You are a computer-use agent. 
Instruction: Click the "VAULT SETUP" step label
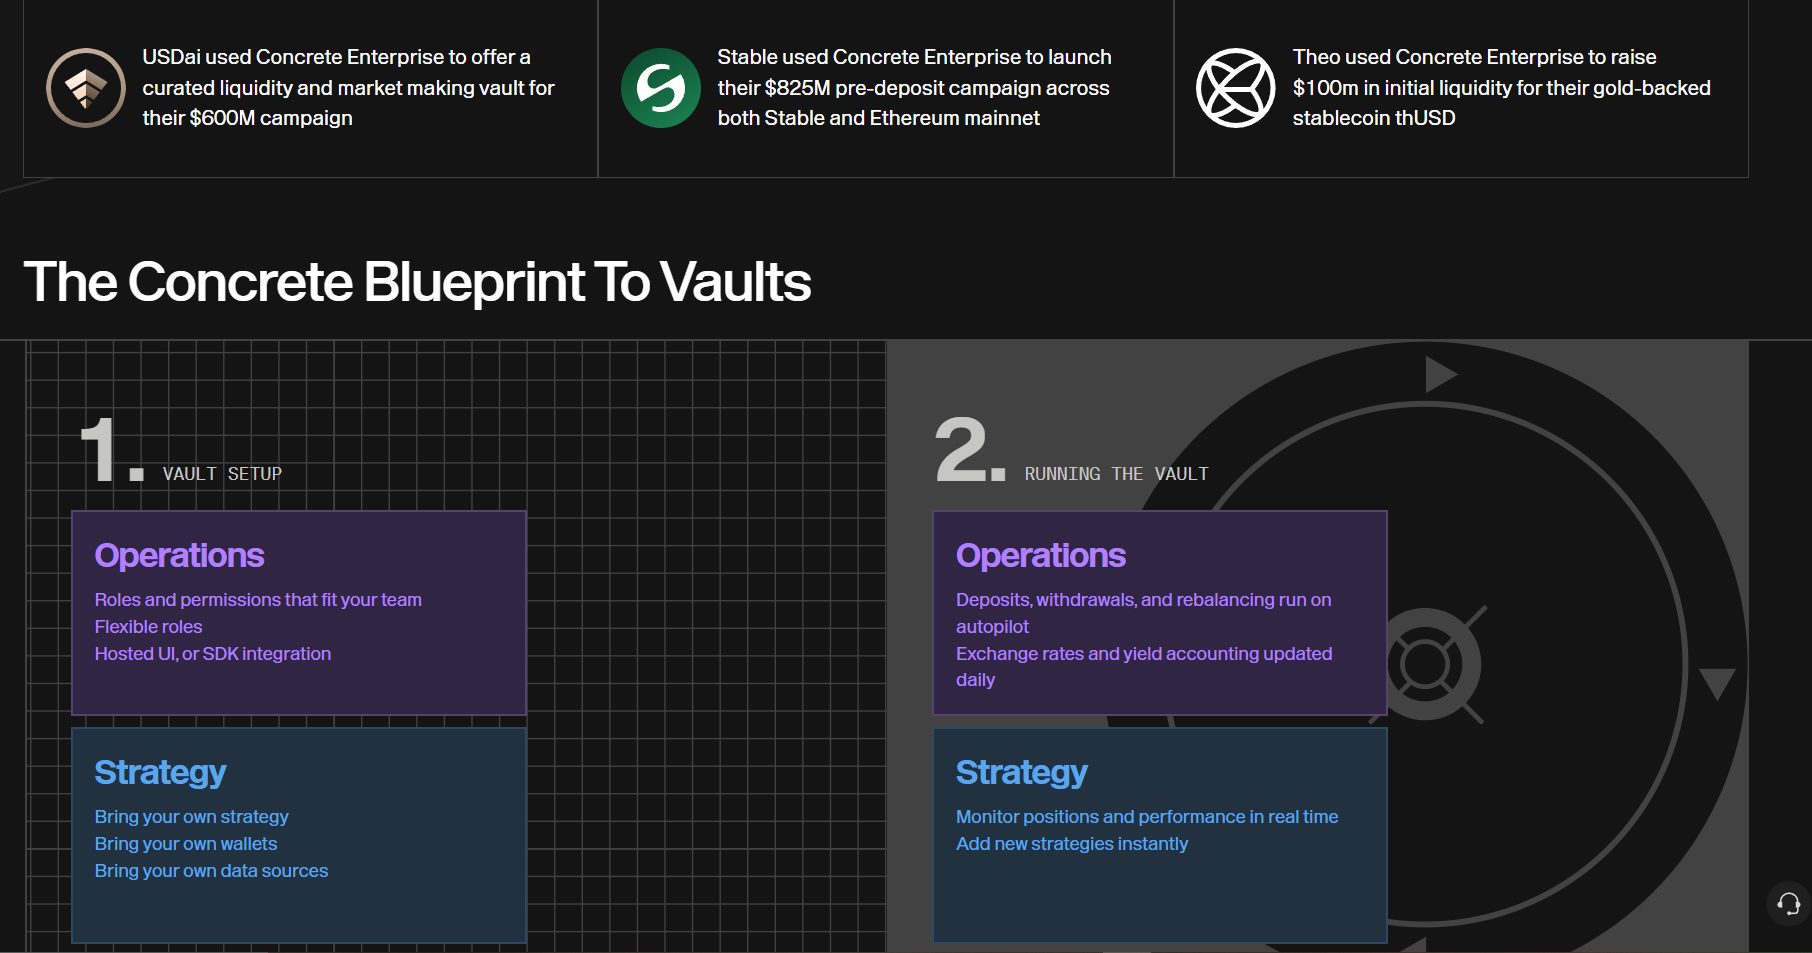(222, 474)
